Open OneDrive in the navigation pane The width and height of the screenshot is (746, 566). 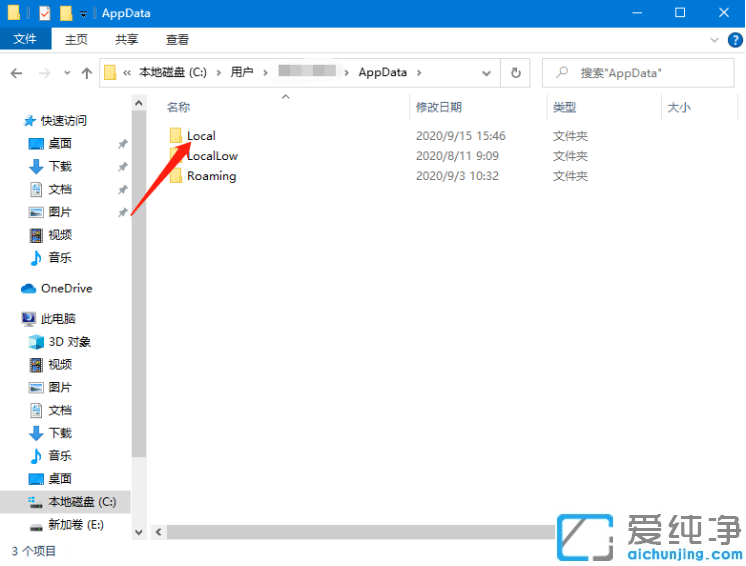click(67, 289)
